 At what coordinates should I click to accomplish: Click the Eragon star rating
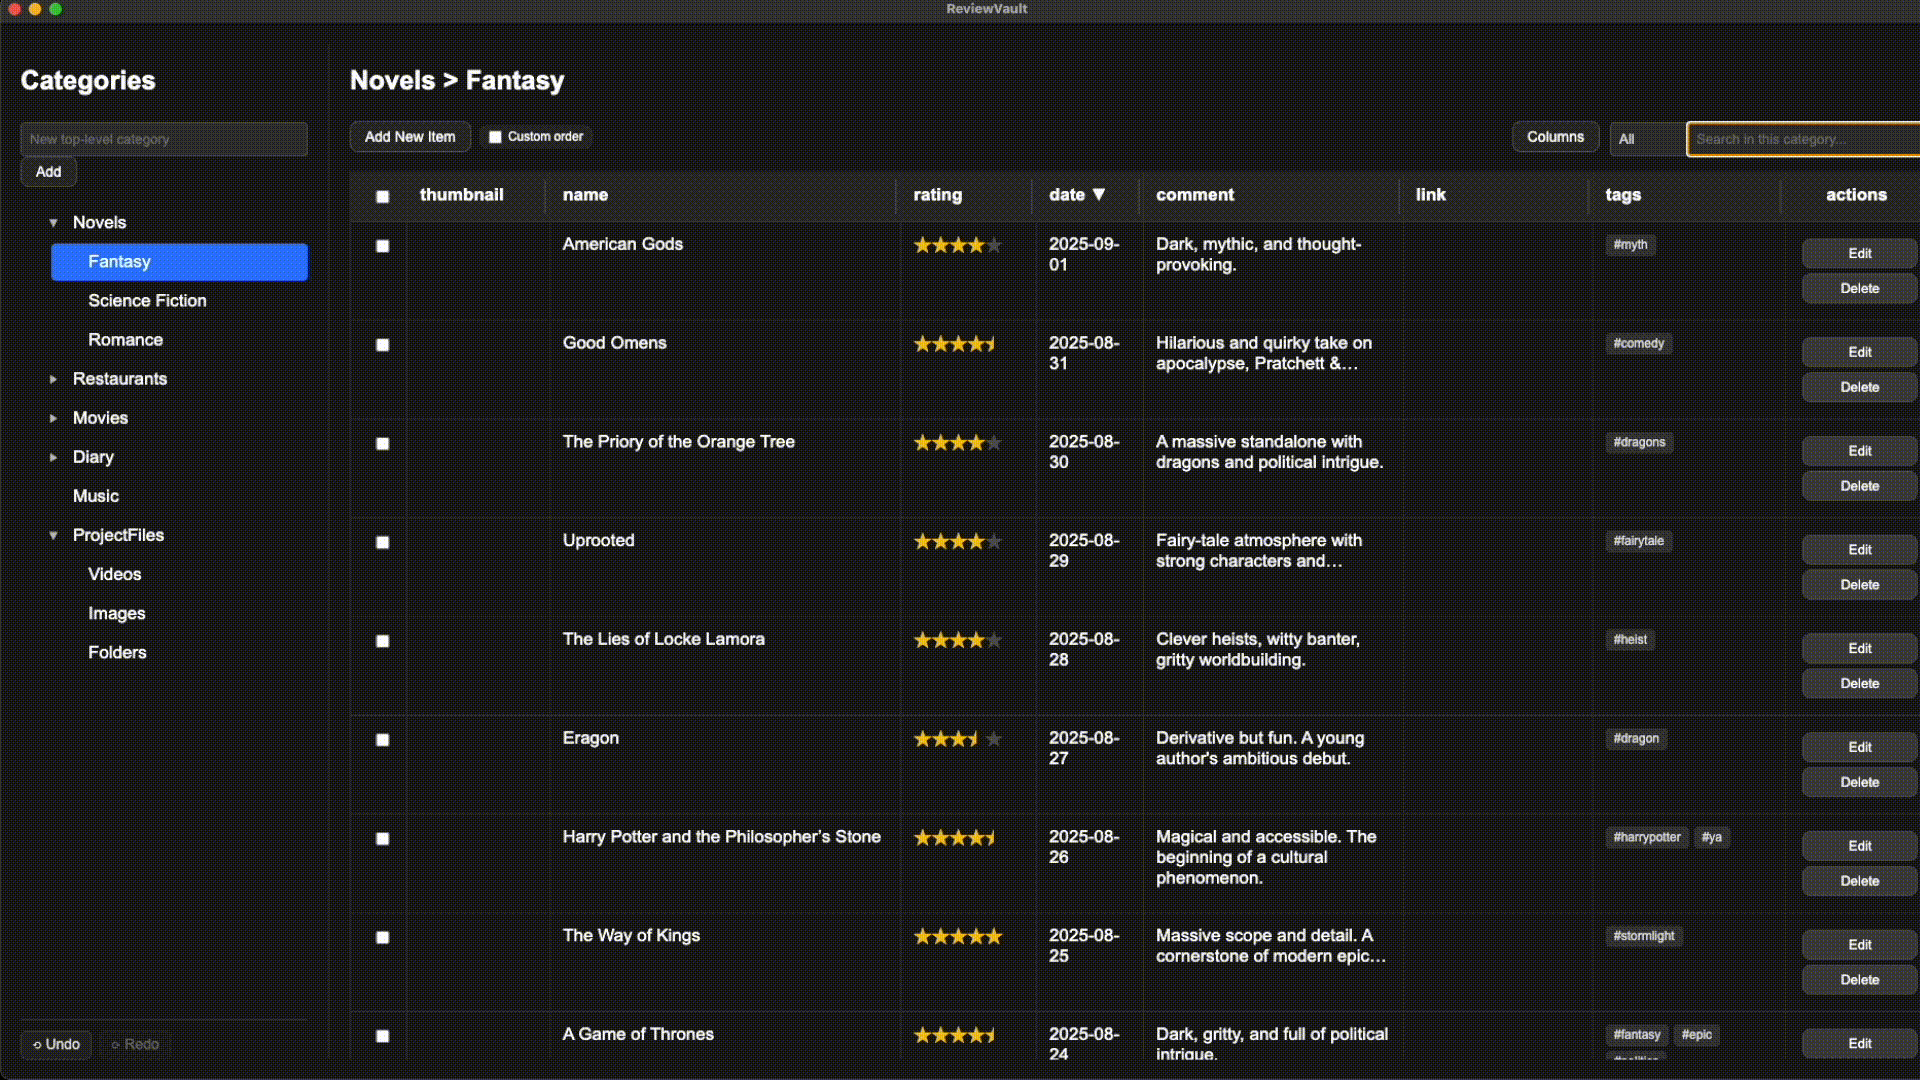(x=957, y=739)
